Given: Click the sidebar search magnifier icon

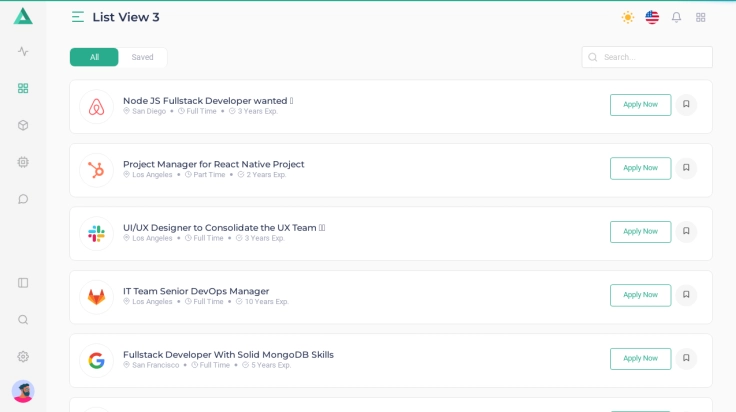Looking at the screenshot, I should point(23,320).
